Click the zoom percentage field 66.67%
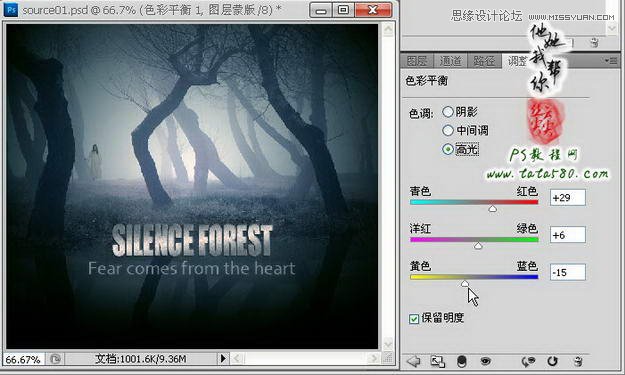 click(x=23, y=359)
